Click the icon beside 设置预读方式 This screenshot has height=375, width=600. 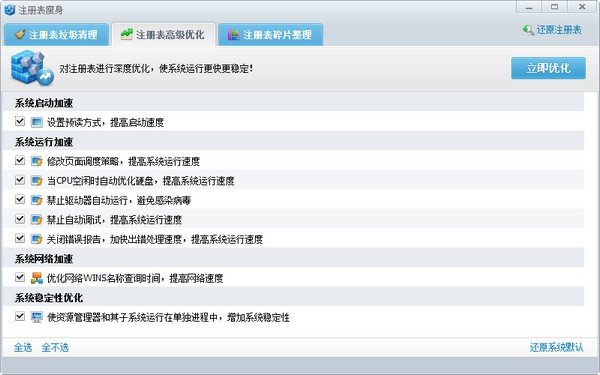click(x=37, y=122)
